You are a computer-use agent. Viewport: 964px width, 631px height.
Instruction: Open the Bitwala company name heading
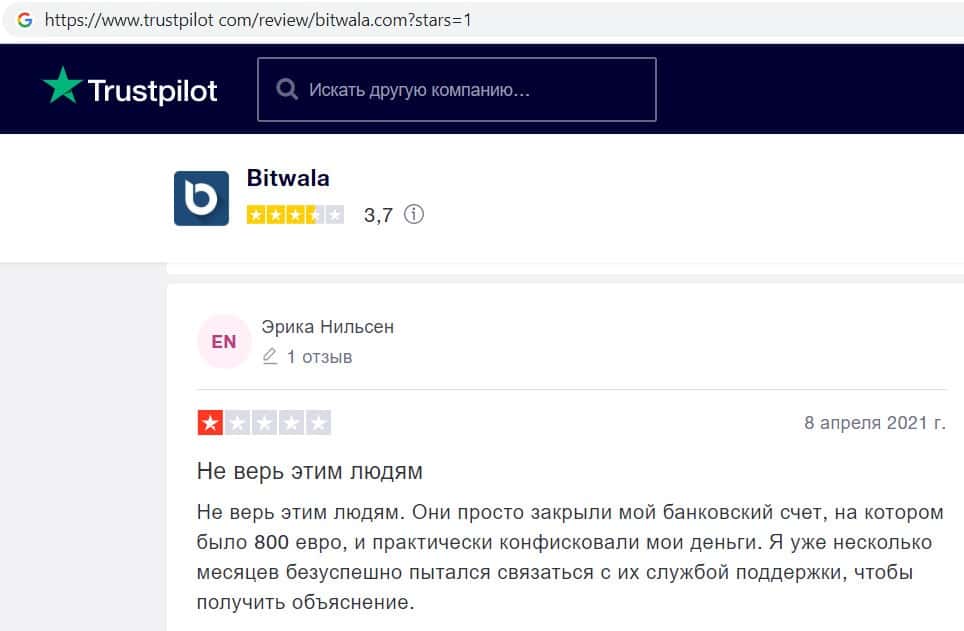tap(288, 178)
